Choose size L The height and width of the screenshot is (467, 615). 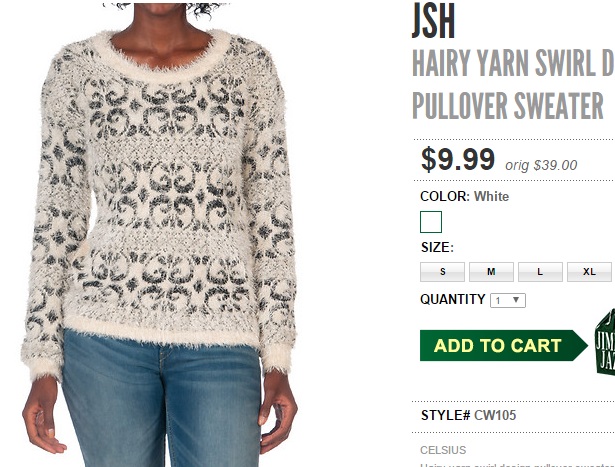540,272
